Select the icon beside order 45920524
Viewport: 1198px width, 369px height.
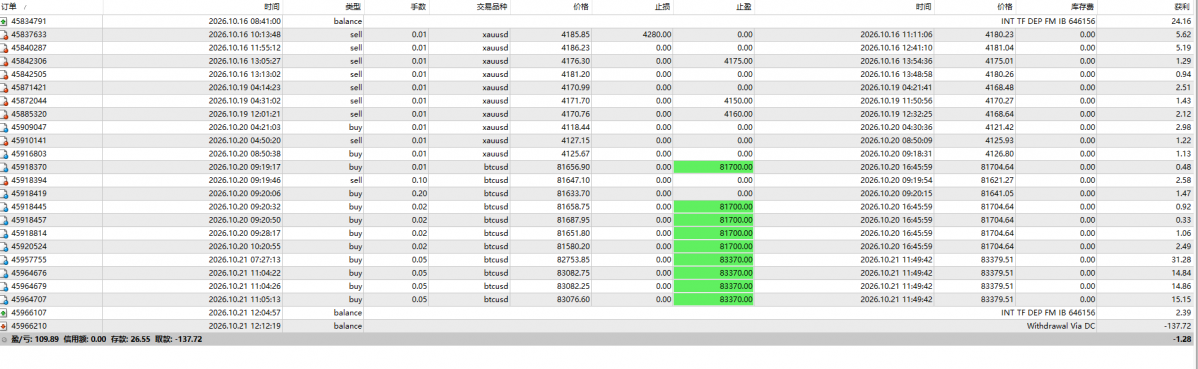click(x=5, y=246)
